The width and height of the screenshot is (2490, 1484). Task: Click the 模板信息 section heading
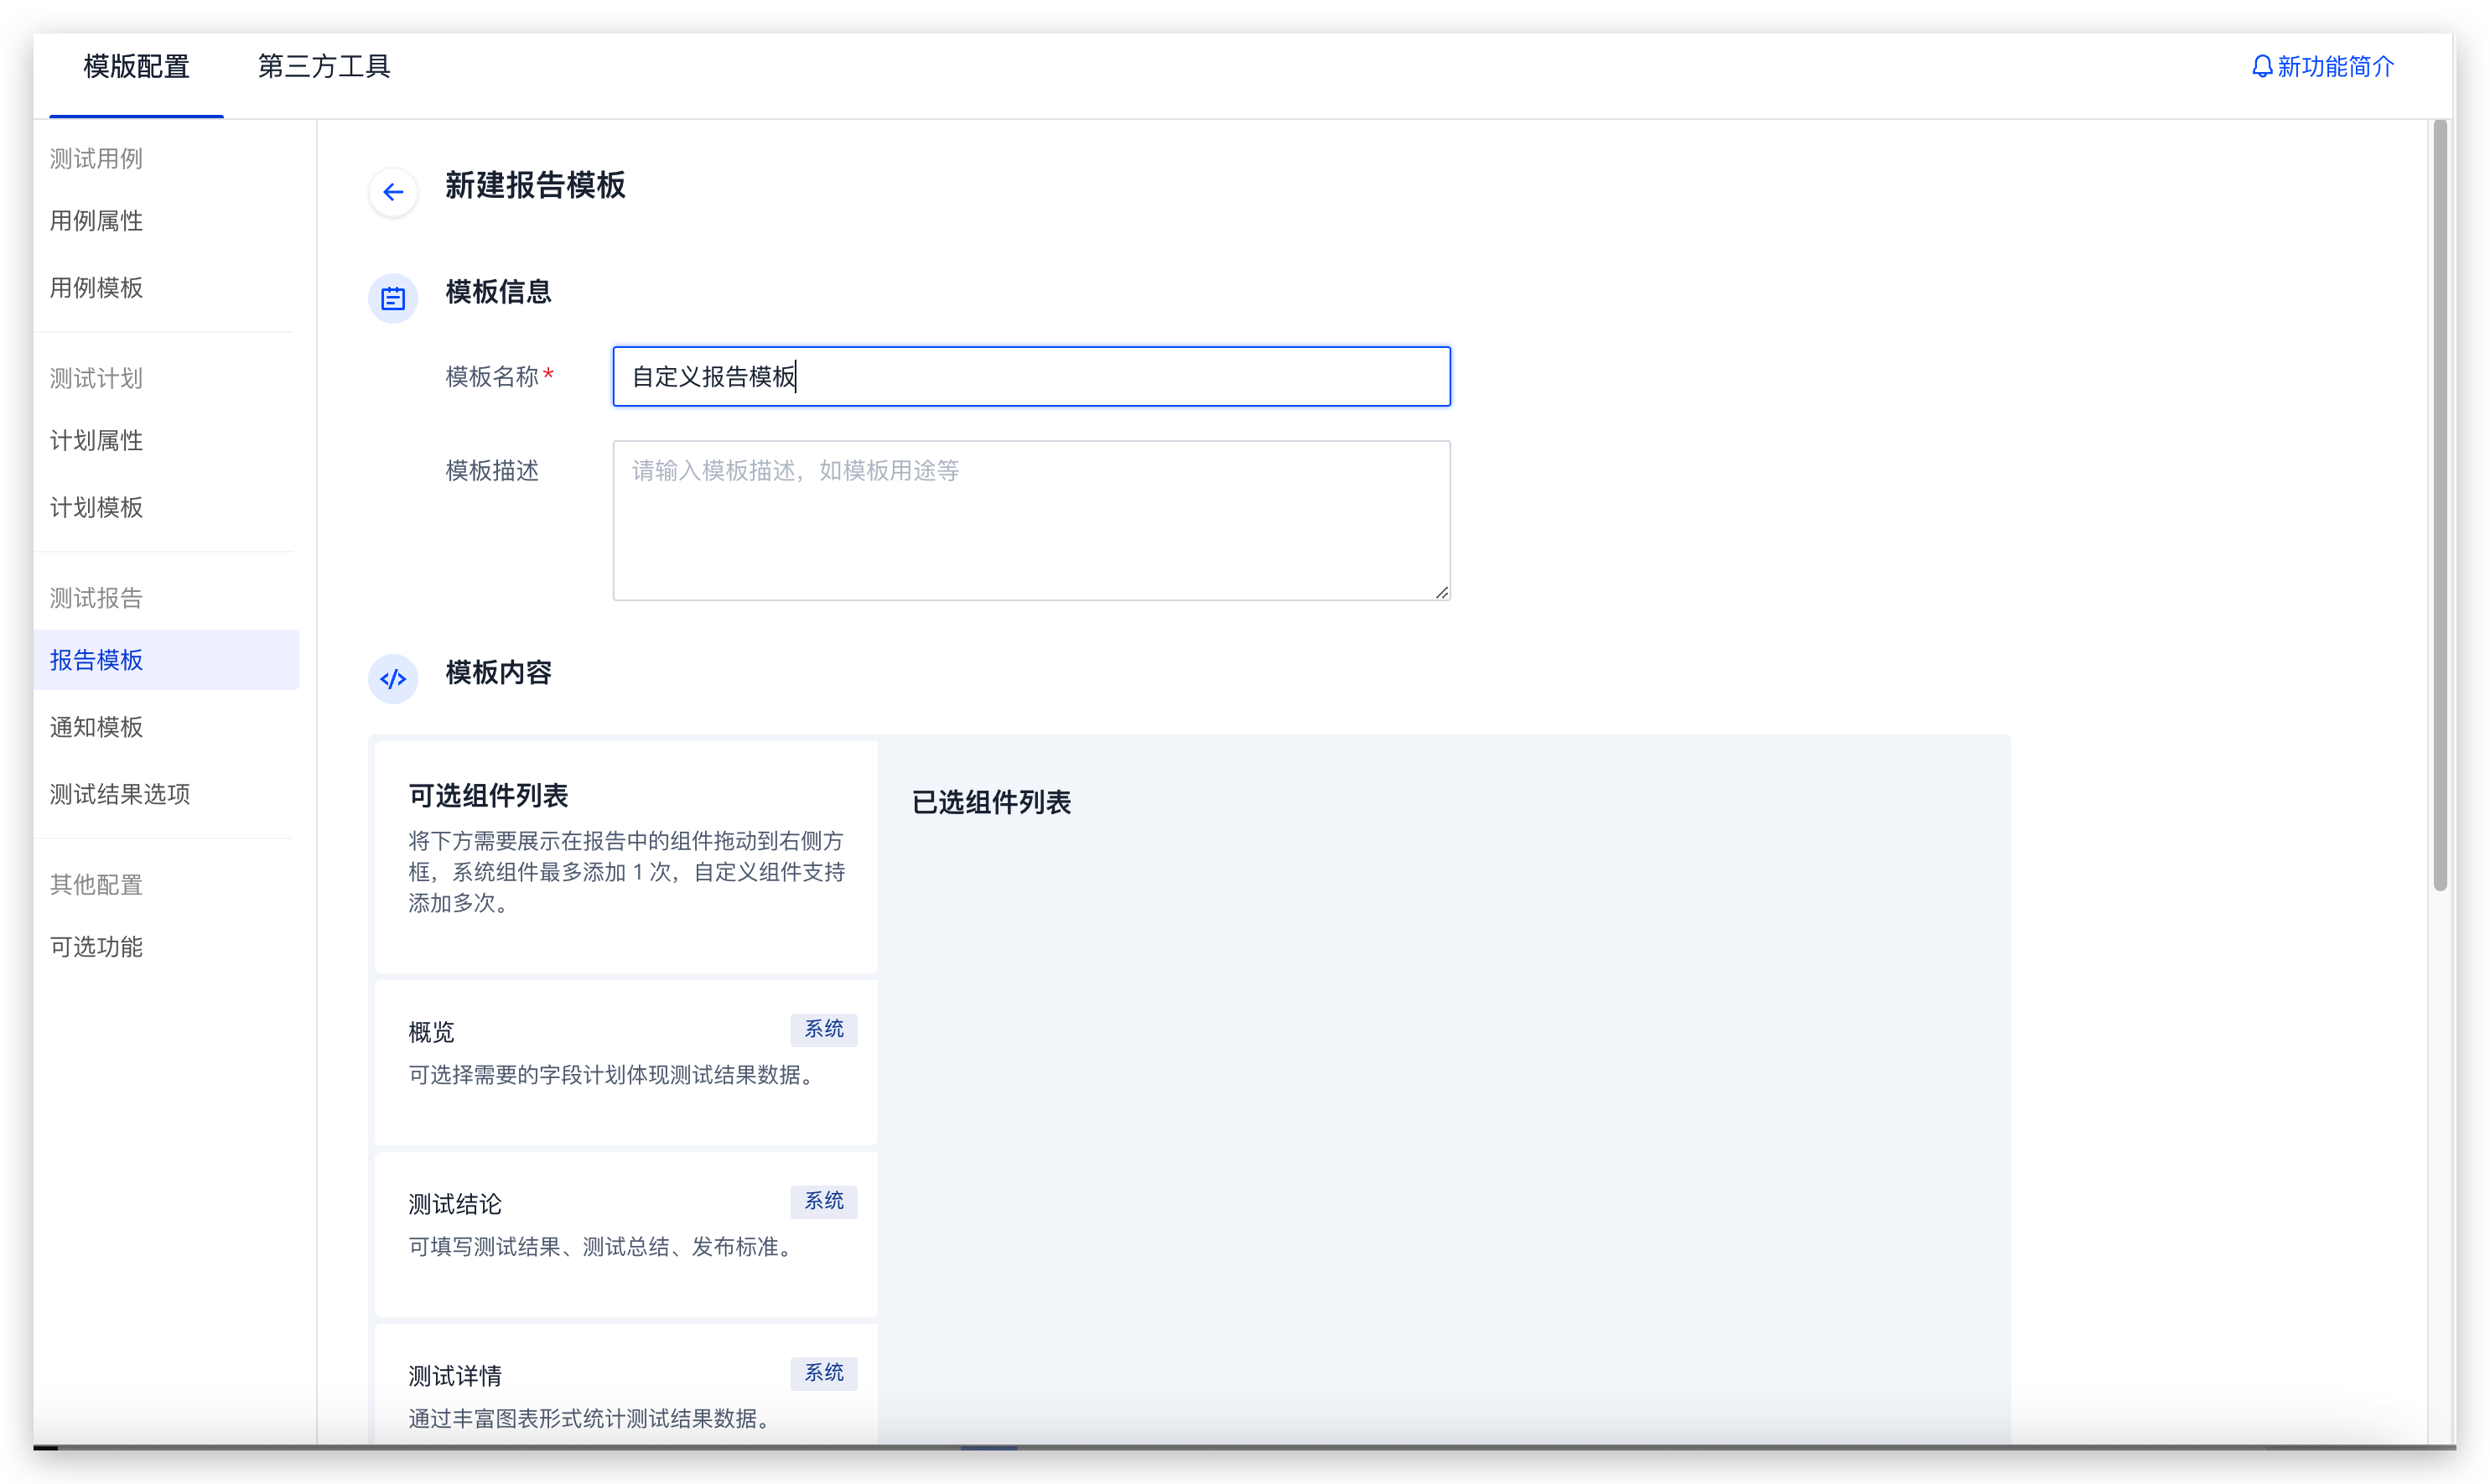tap(498, 292)
